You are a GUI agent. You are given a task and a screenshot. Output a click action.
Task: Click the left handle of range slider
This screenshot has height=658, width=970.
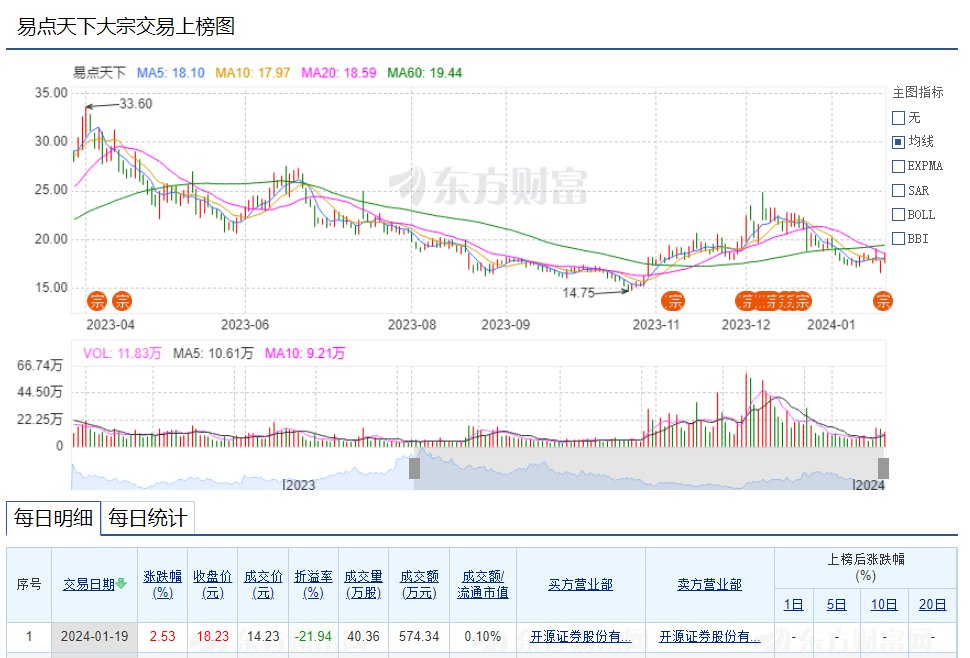(414, 468)
